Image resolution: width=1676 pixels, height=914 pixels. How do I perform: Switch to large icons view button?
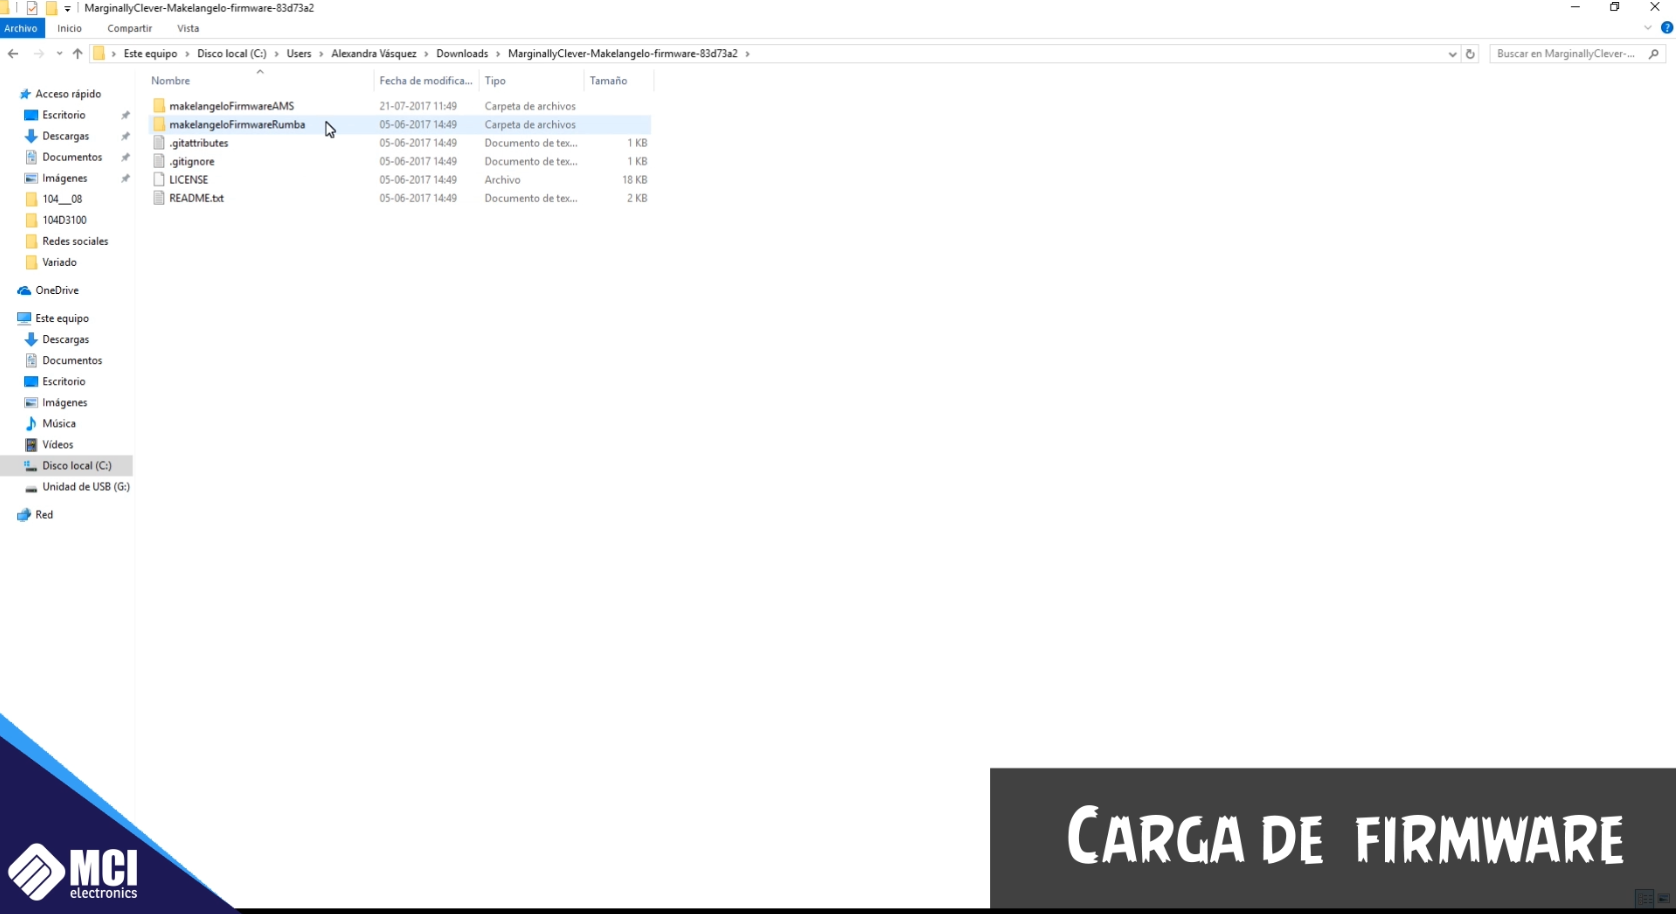coord(1664,898)
